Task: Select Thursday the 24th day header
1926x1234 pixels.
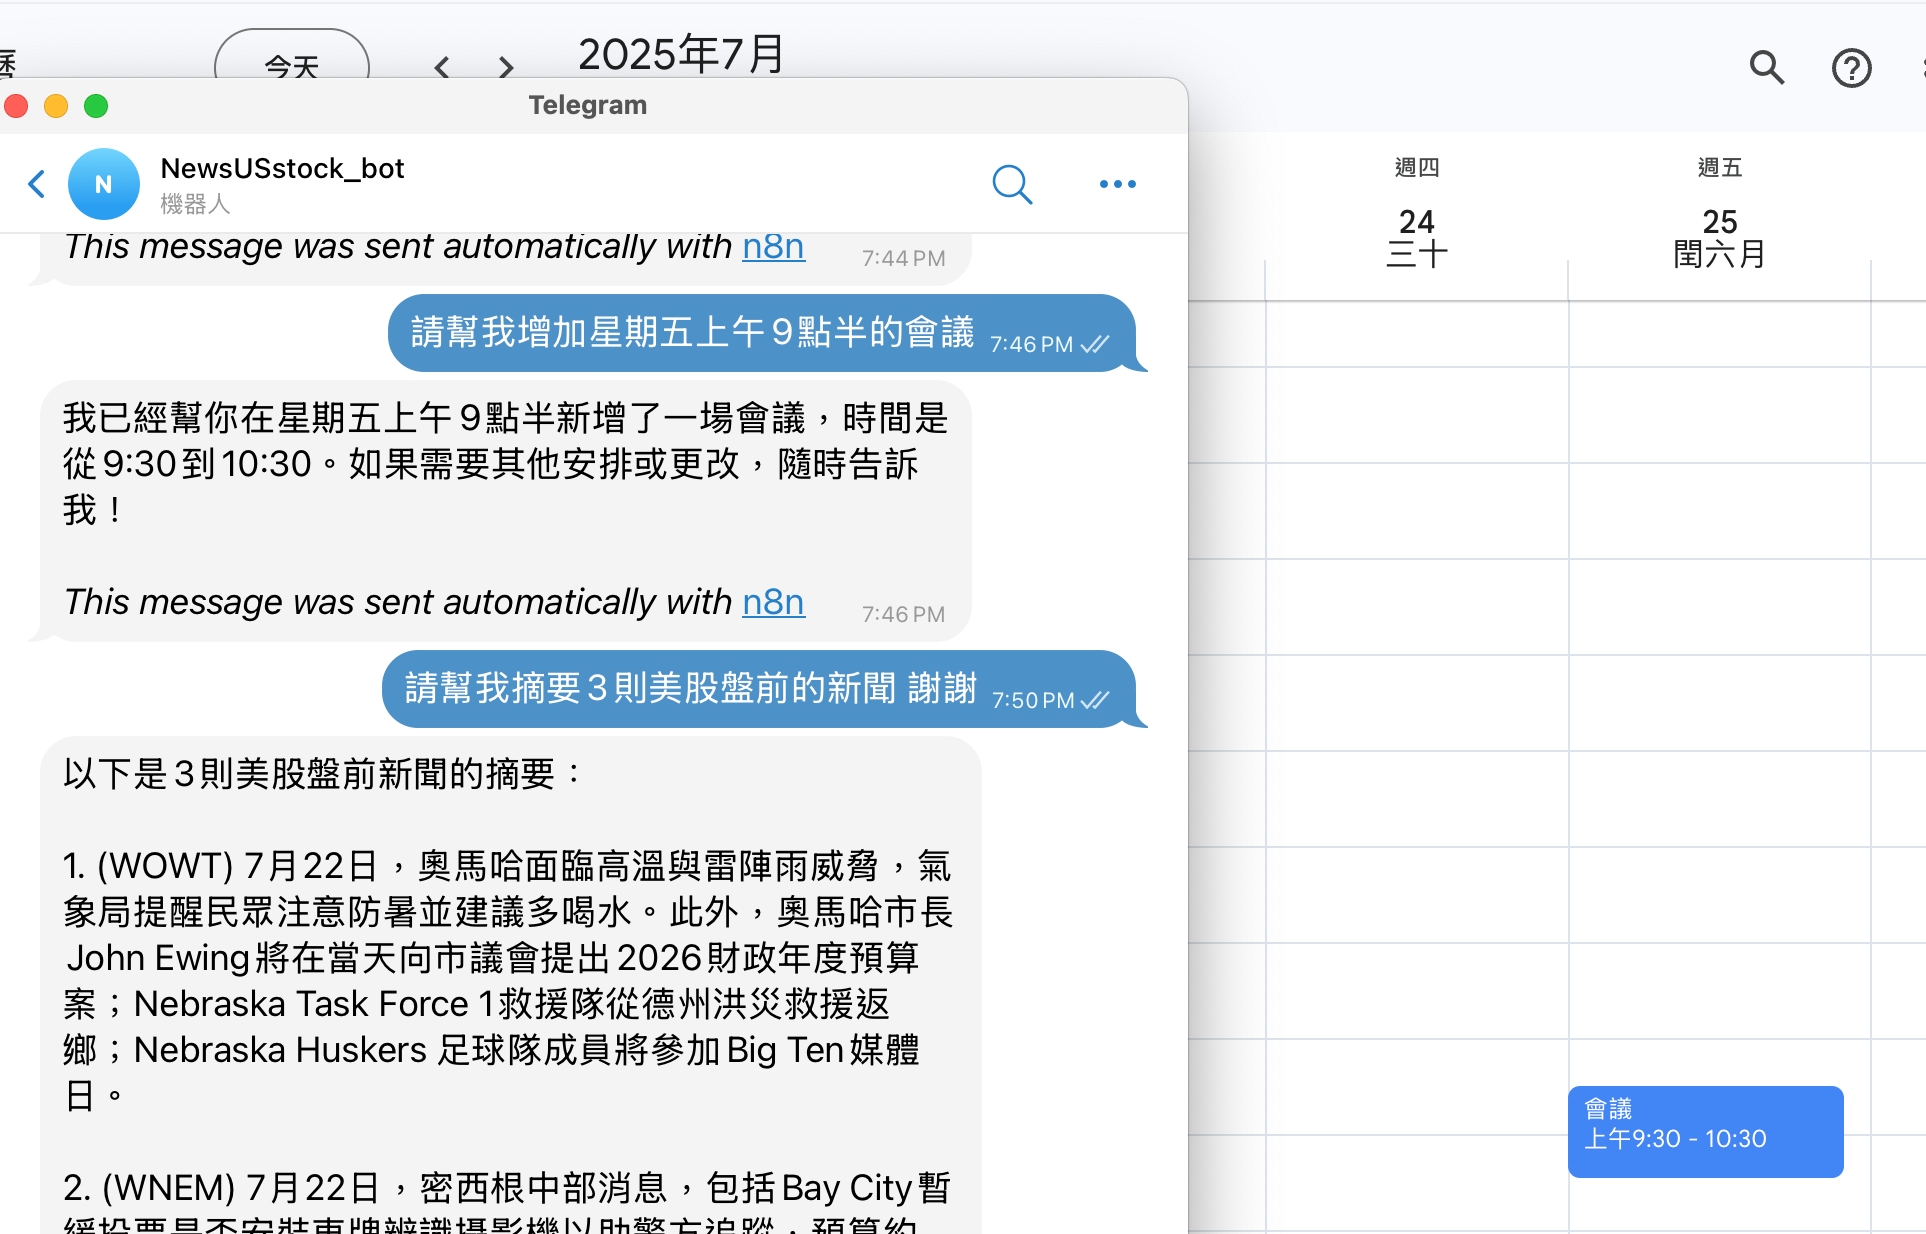Action: coord(1416,222)
